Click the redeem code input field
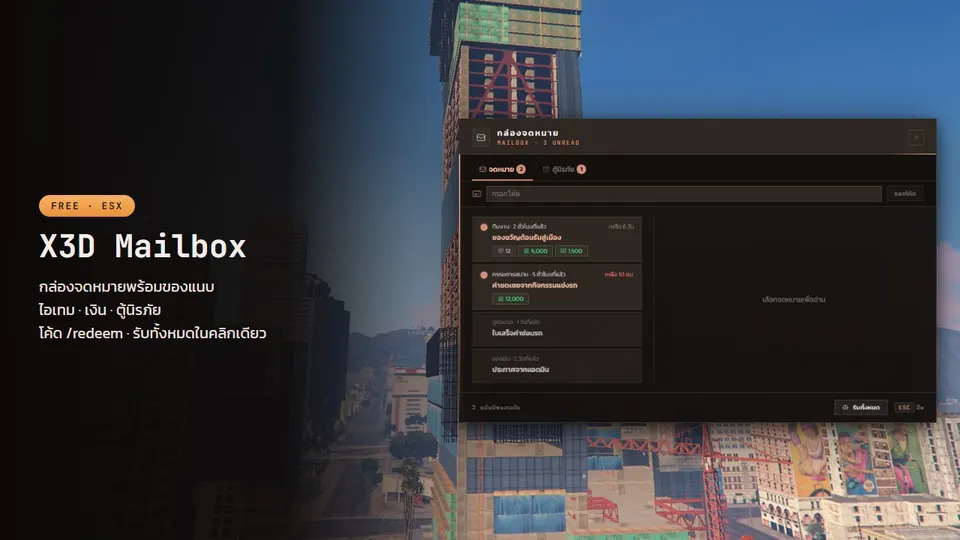This screenshot has height=540, width=960. [683, 193]
